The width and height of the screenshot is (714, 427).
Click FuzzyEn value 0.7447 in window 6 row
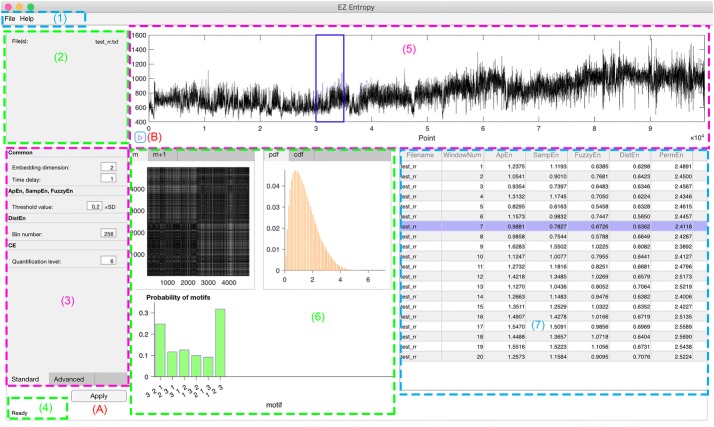(x=588, y=216)
